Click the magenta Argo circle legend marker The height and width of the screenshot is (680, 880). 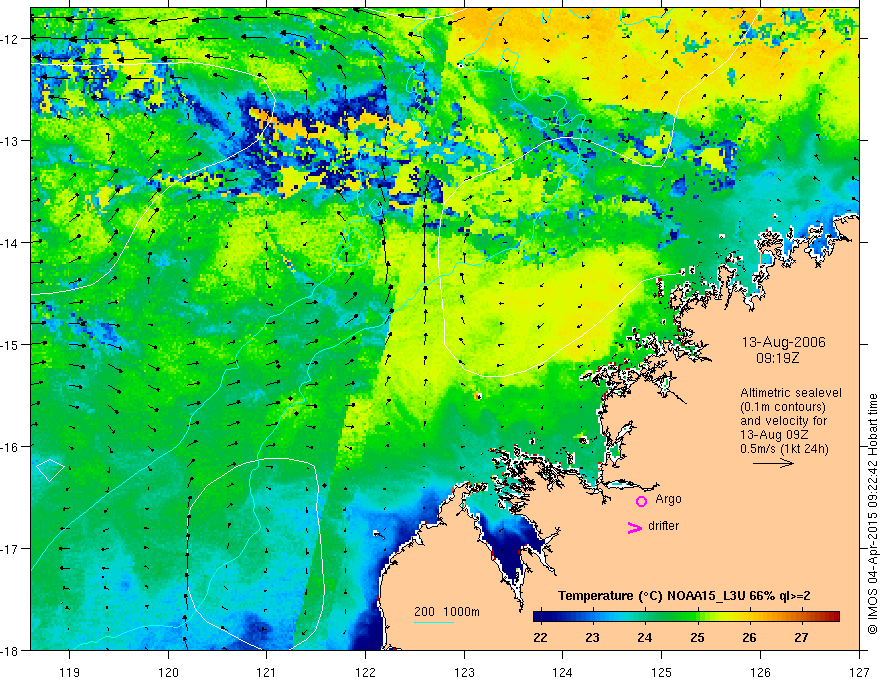[x=641, y=501]
